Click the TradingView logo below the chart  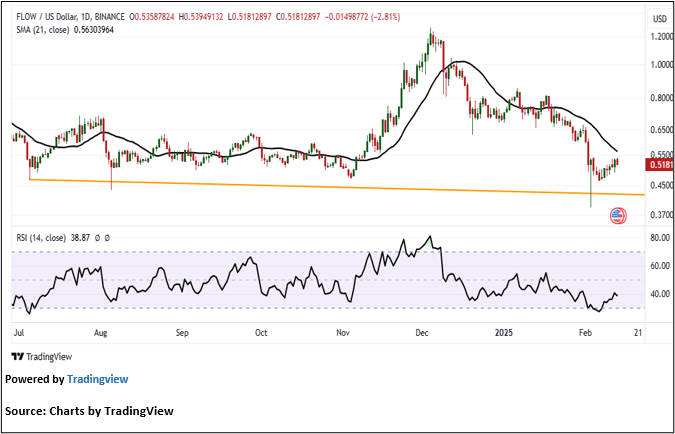[42, 356]
